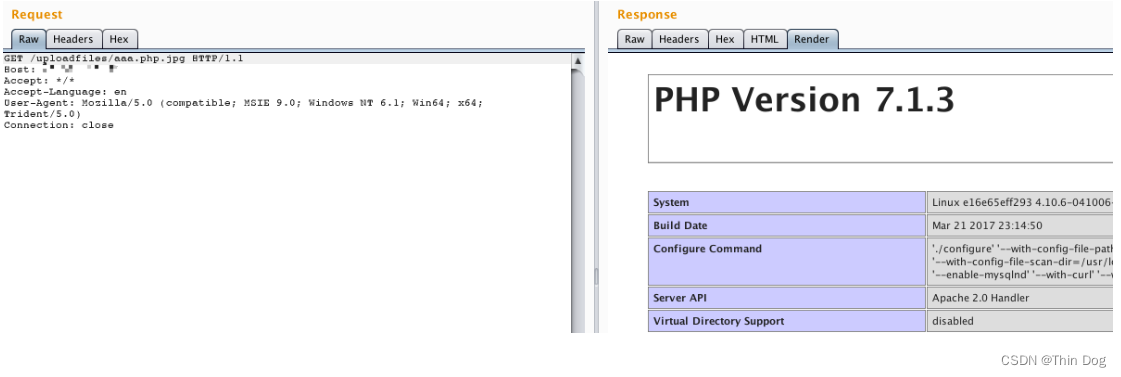Open the Request Headers tab
Screen dimensions: 1121x377
pyautogui.click(x=74, y=39)
